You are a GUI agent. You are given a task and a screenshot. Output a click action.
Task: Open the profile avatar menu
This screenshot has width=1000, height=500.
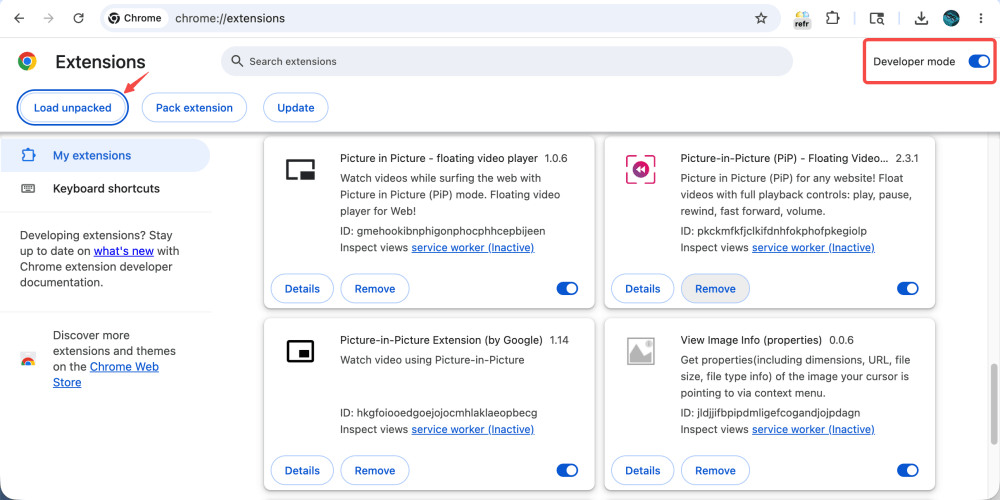tap(952, 18)
